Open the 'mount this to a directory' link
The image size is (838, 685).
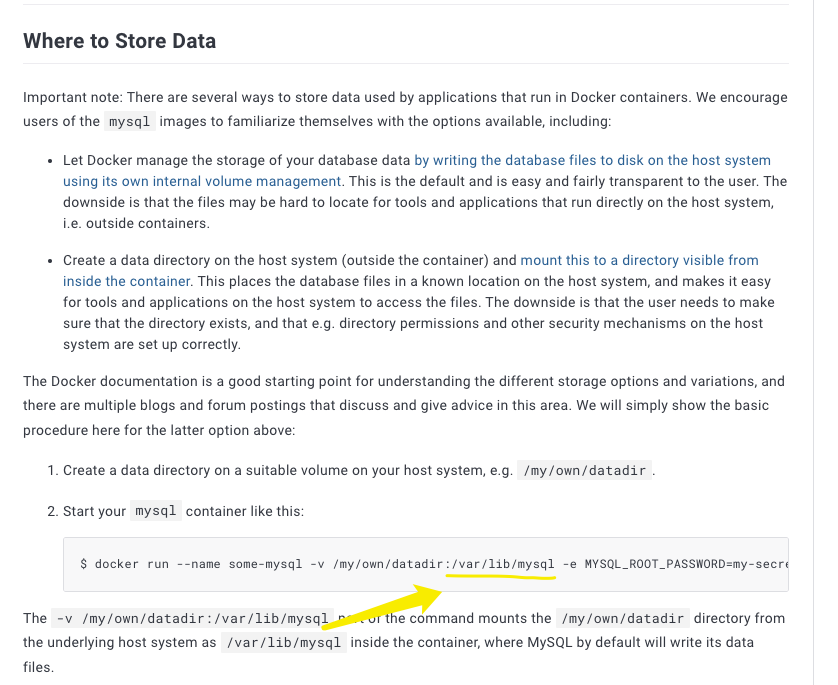click(639, 260)
